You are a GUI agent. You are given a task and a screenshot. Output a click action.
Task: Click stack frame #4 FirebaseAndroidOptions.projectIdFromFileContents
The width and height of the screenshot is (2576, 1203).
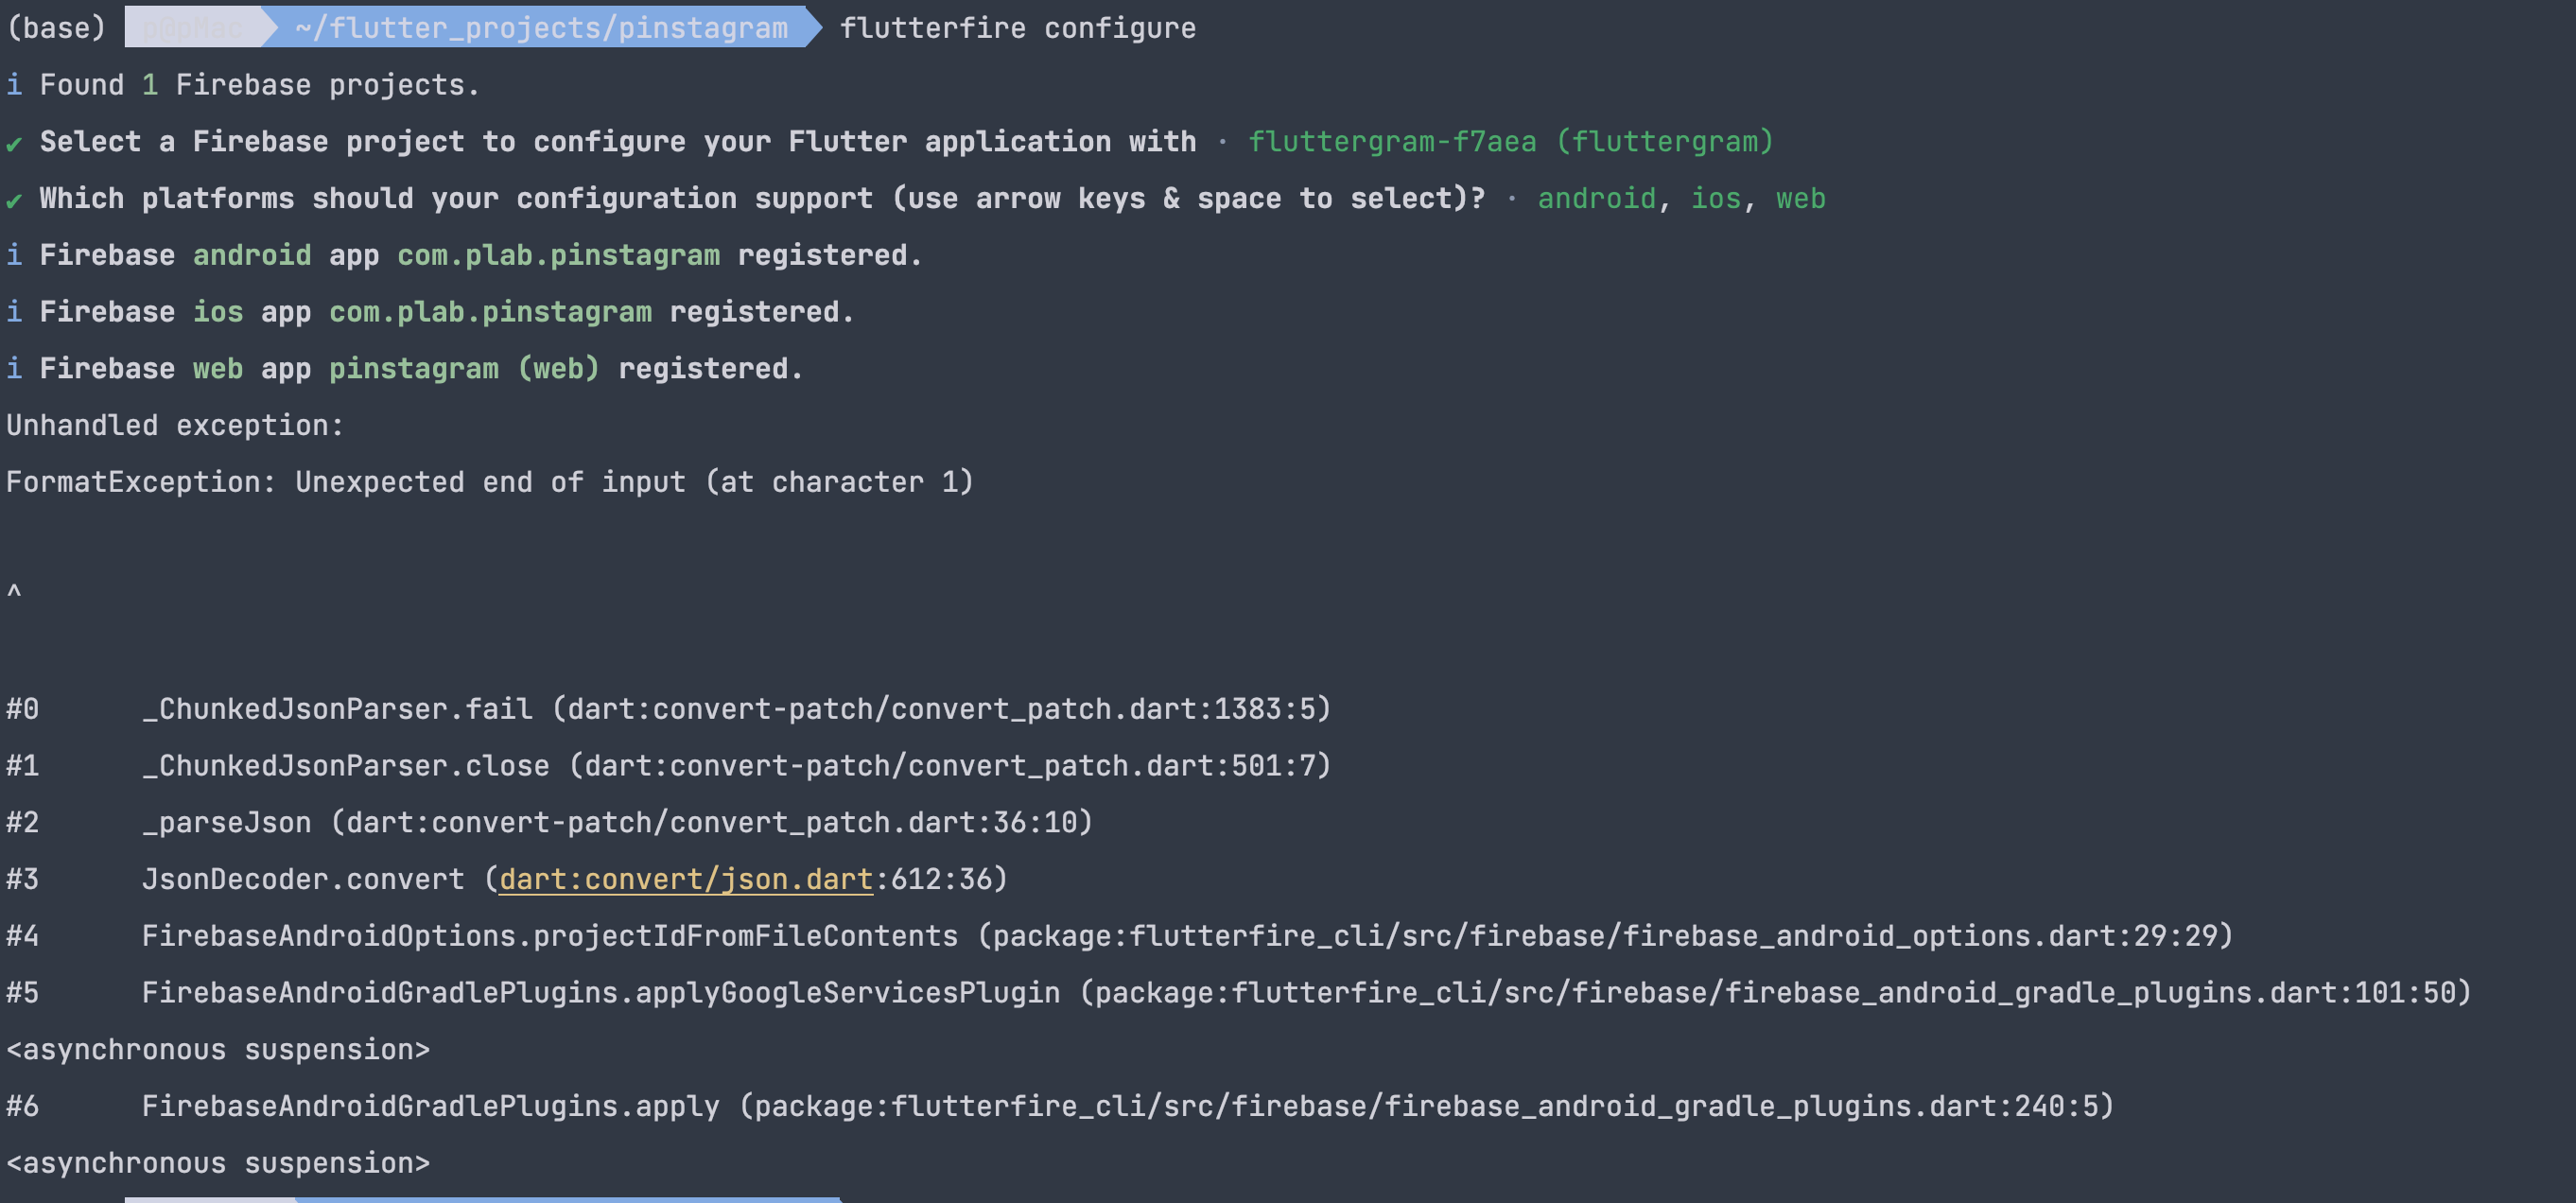(1119, 936)
